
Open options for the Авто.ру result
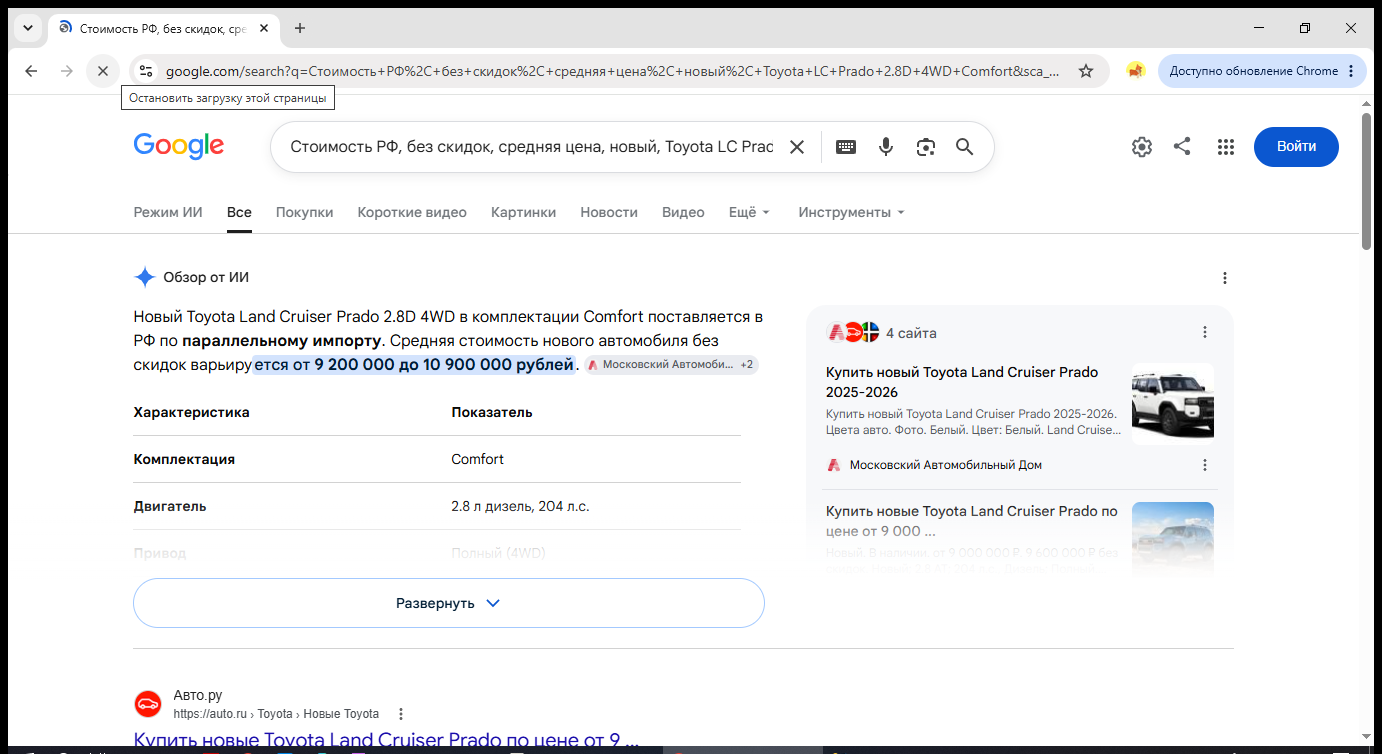(x=401, y=714)
